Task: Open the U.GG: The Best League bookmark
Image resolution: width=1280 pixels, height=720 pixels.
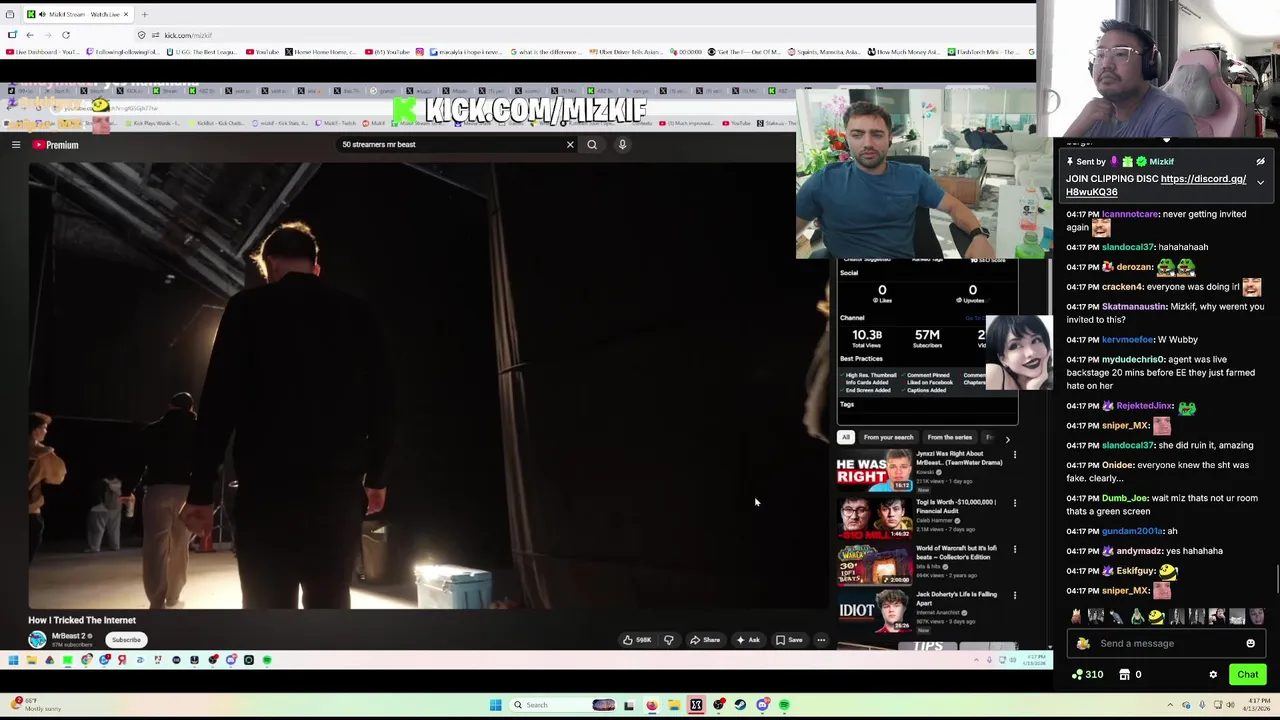Action: 203,52
